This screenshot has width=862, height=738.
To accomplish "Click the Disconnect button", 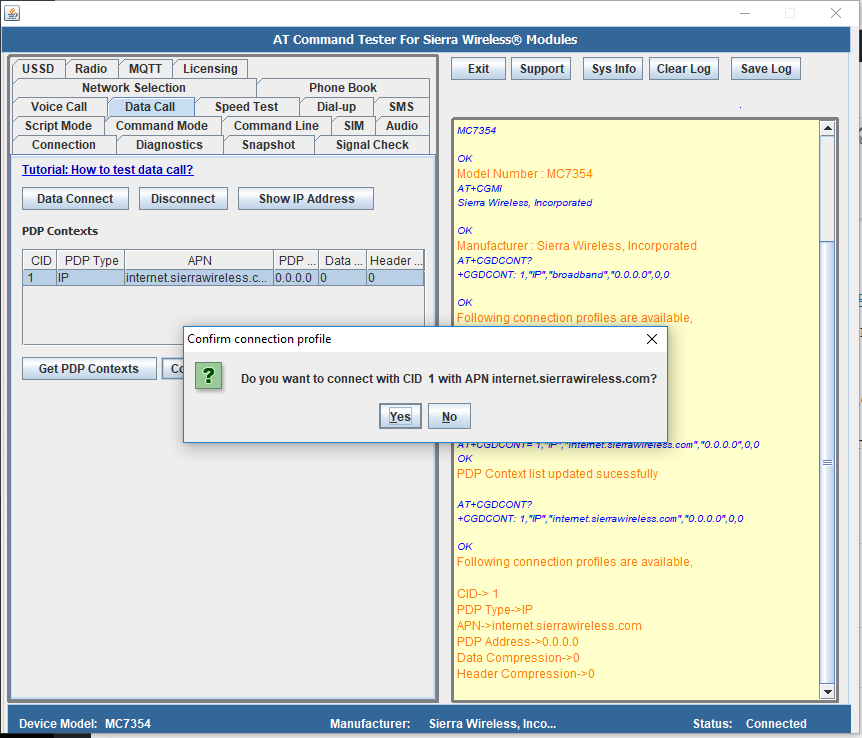I will [183, 199].
